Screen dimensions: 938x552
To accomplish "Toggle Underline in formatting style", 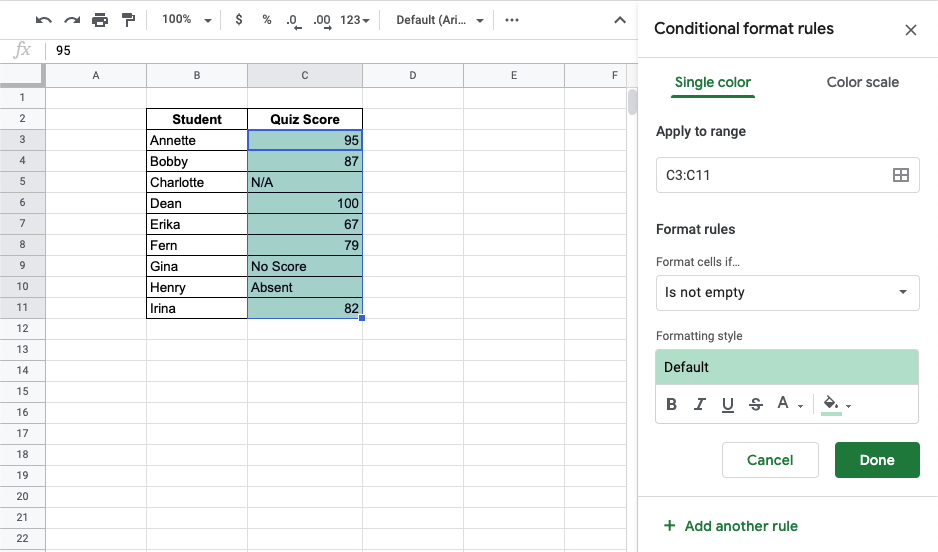I will tap(727, 405).
